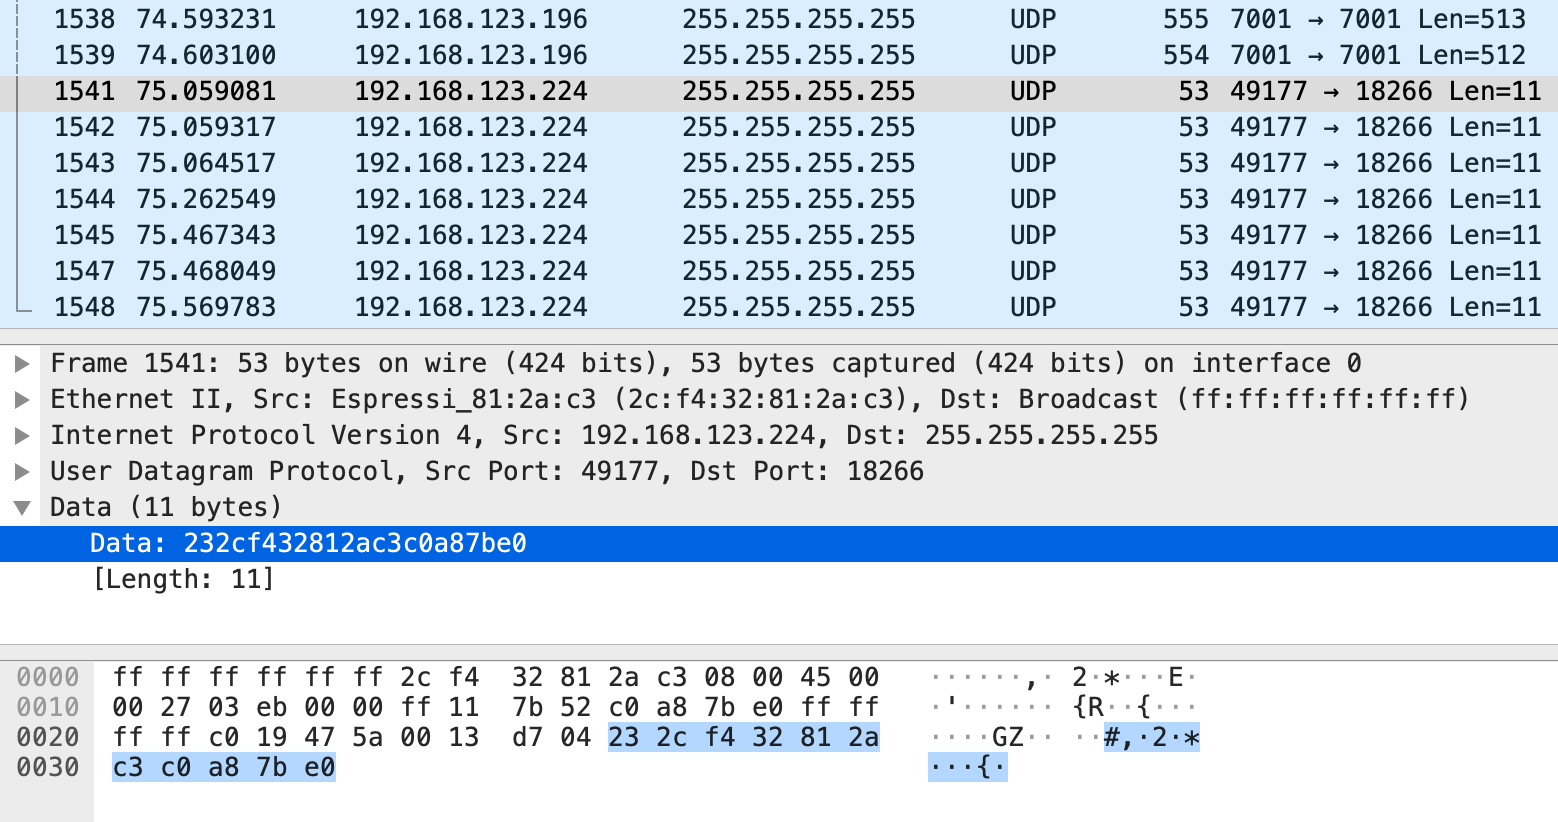Select the Data: 232cf432812ac3c0a87be0 field
Screen dimensions: 1558x822
pyautogui.click(x=779, y=544)
